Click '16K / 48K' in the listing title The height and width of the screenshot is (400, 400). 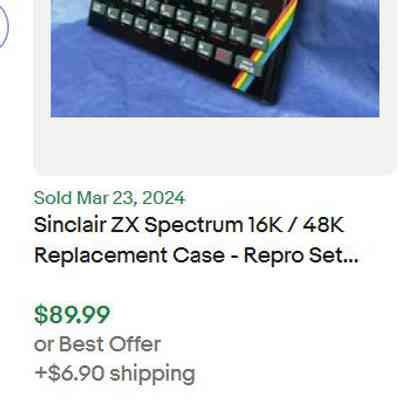[x=296, y=225]
